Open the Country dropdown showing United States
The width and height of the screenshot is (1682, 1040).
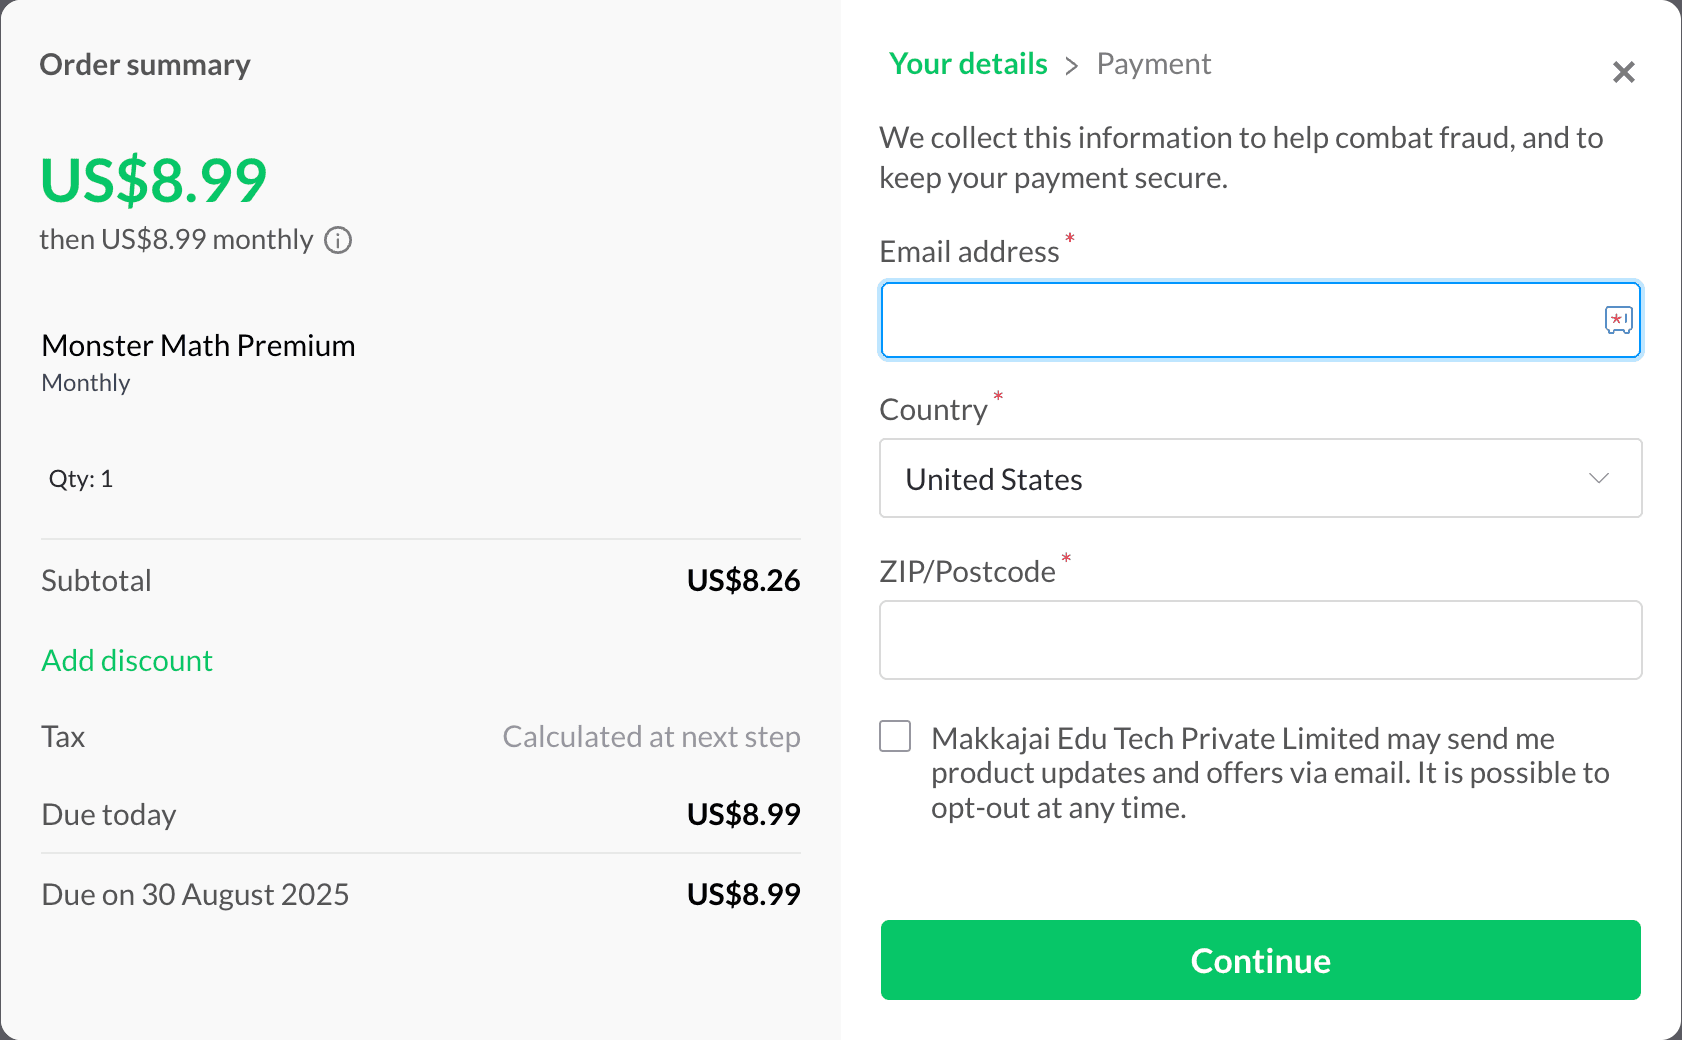[x=1260, y=479]
